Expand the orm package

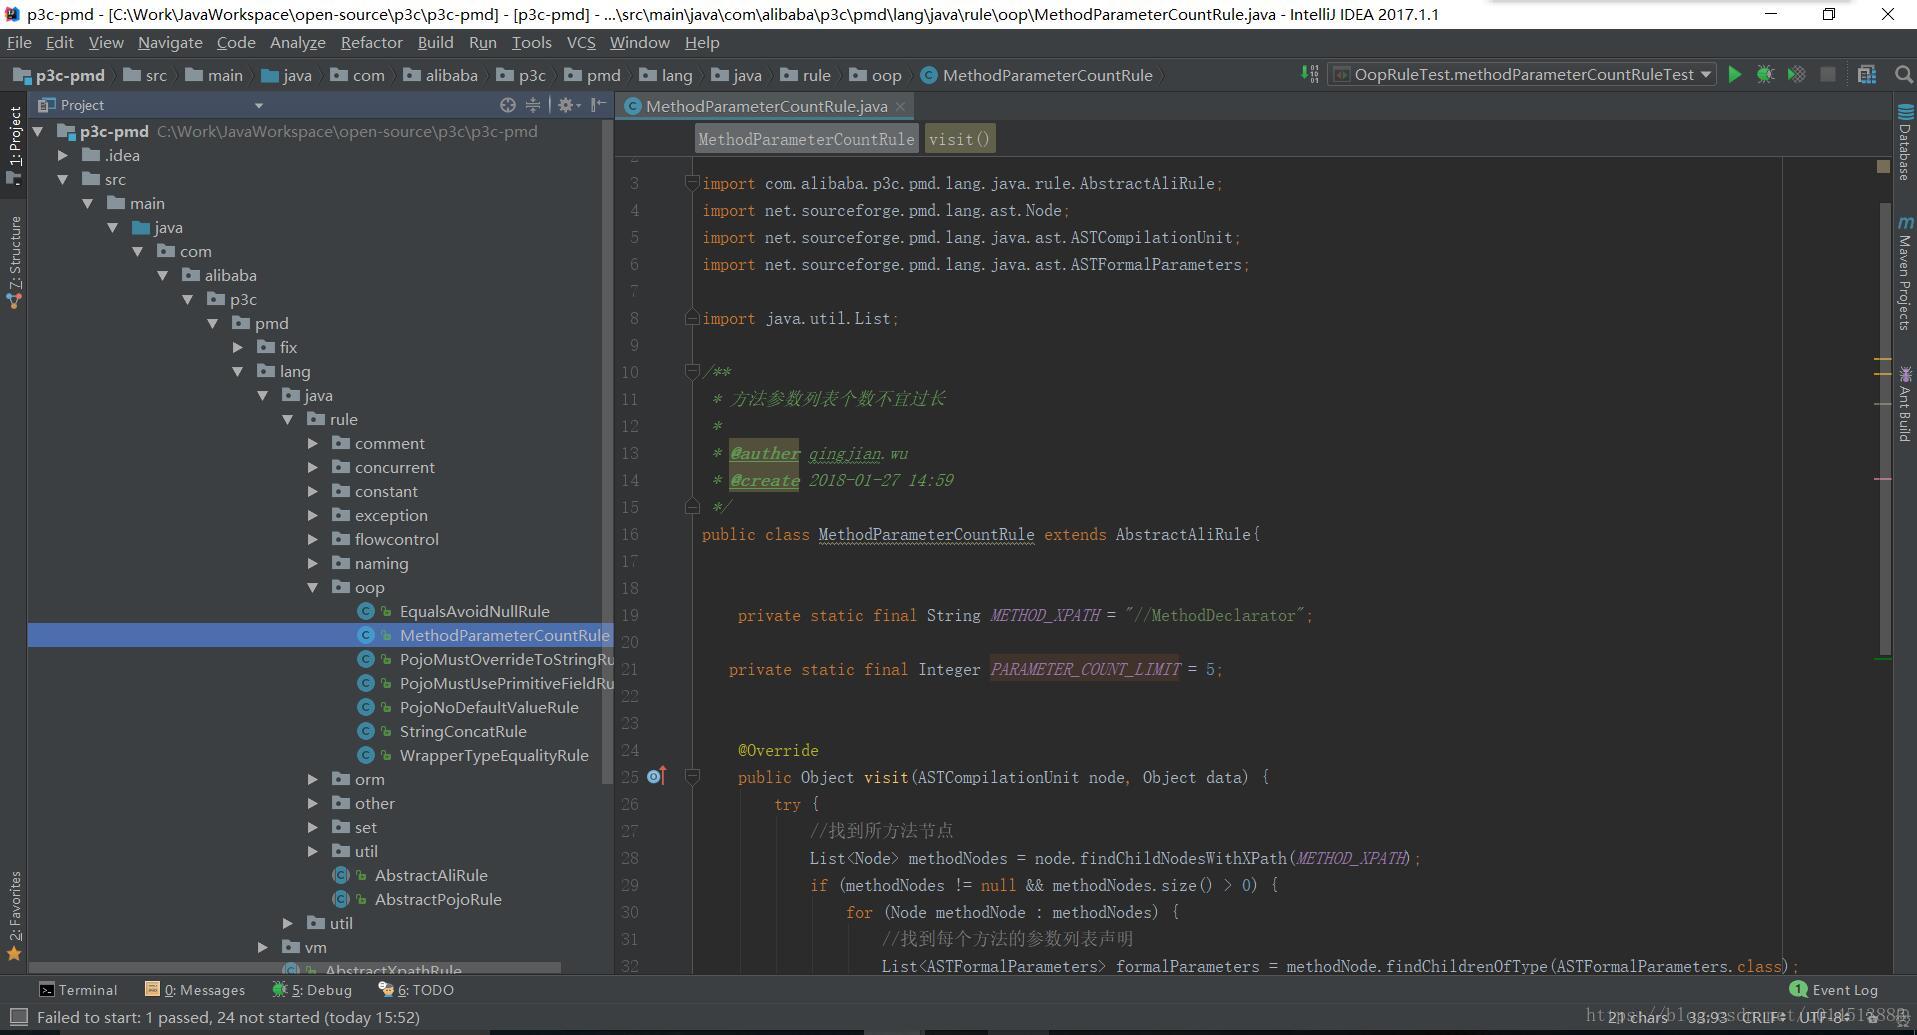tap(313, 779)
